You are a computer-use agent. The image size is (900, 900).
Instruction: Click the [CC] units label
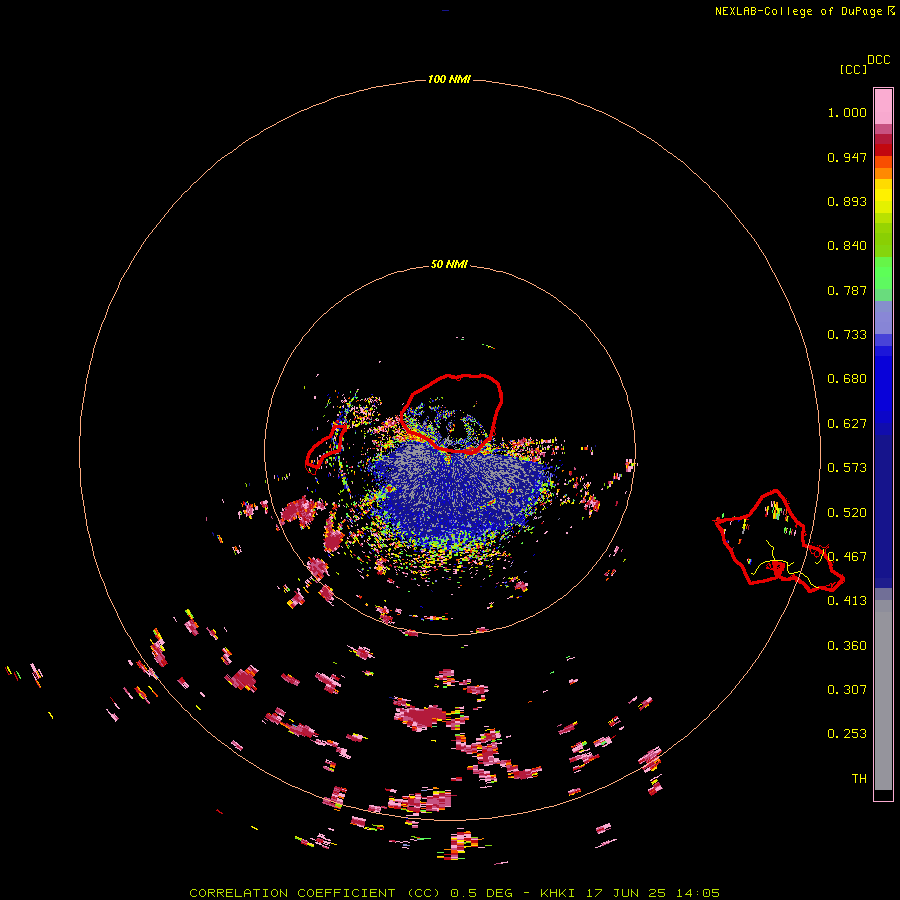(854, 69)
